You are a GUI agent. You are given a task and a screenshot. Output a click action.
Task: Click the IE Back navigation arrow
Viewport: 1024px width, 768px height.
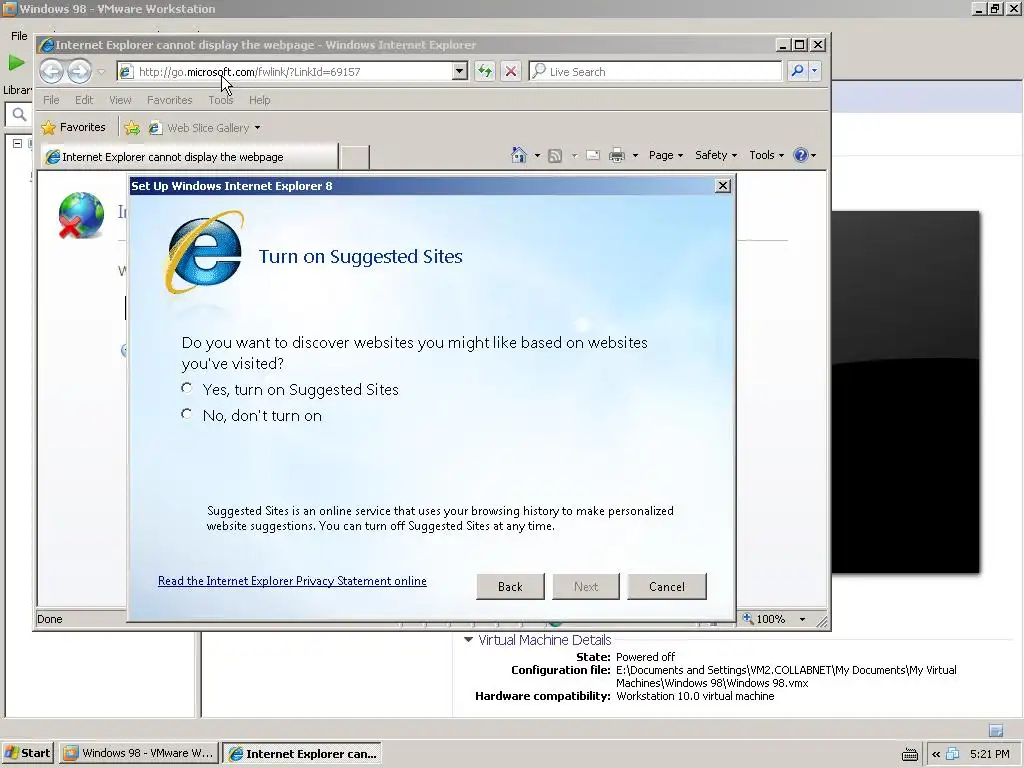52,71
